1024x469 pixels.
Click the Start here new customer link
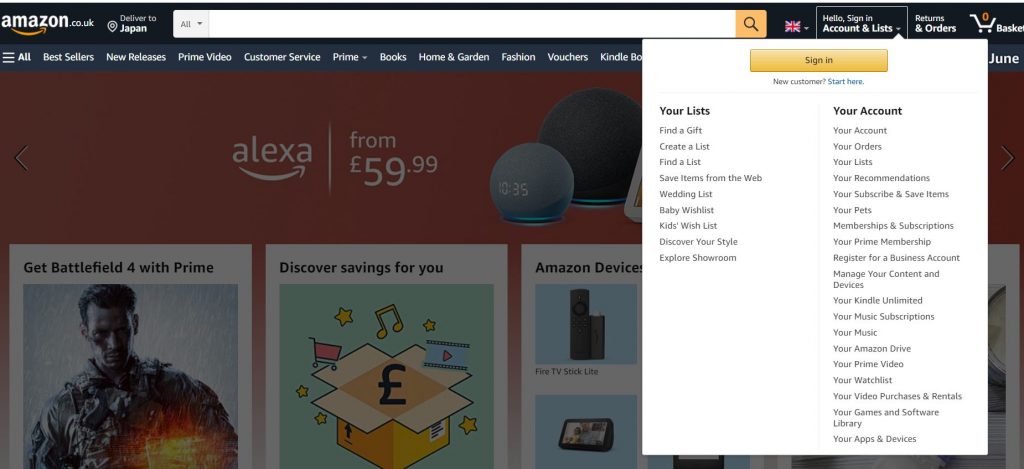coord(846,82)
